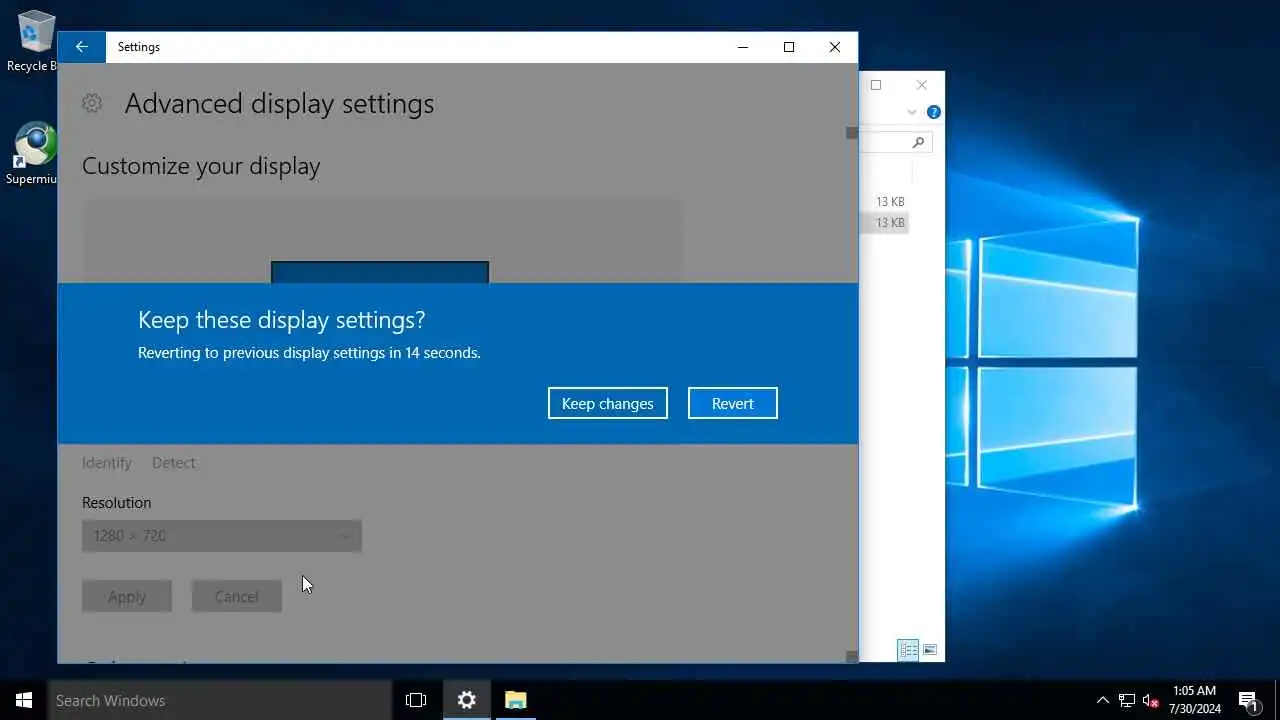Screen dimensions: 1280x720
Task: Open Task View on taskbar
Action: 416,700
